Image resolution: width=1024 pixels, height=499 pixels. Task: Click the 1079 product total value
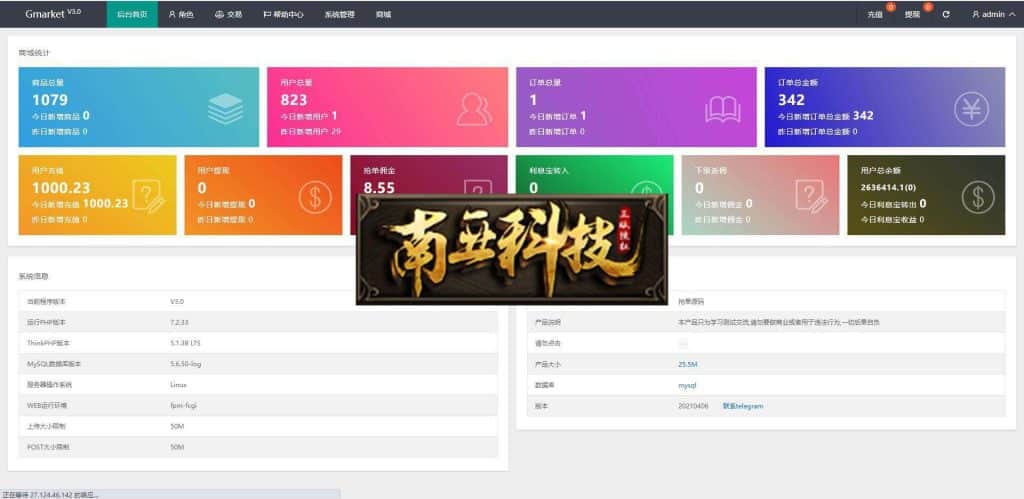(x=50, y=100)
